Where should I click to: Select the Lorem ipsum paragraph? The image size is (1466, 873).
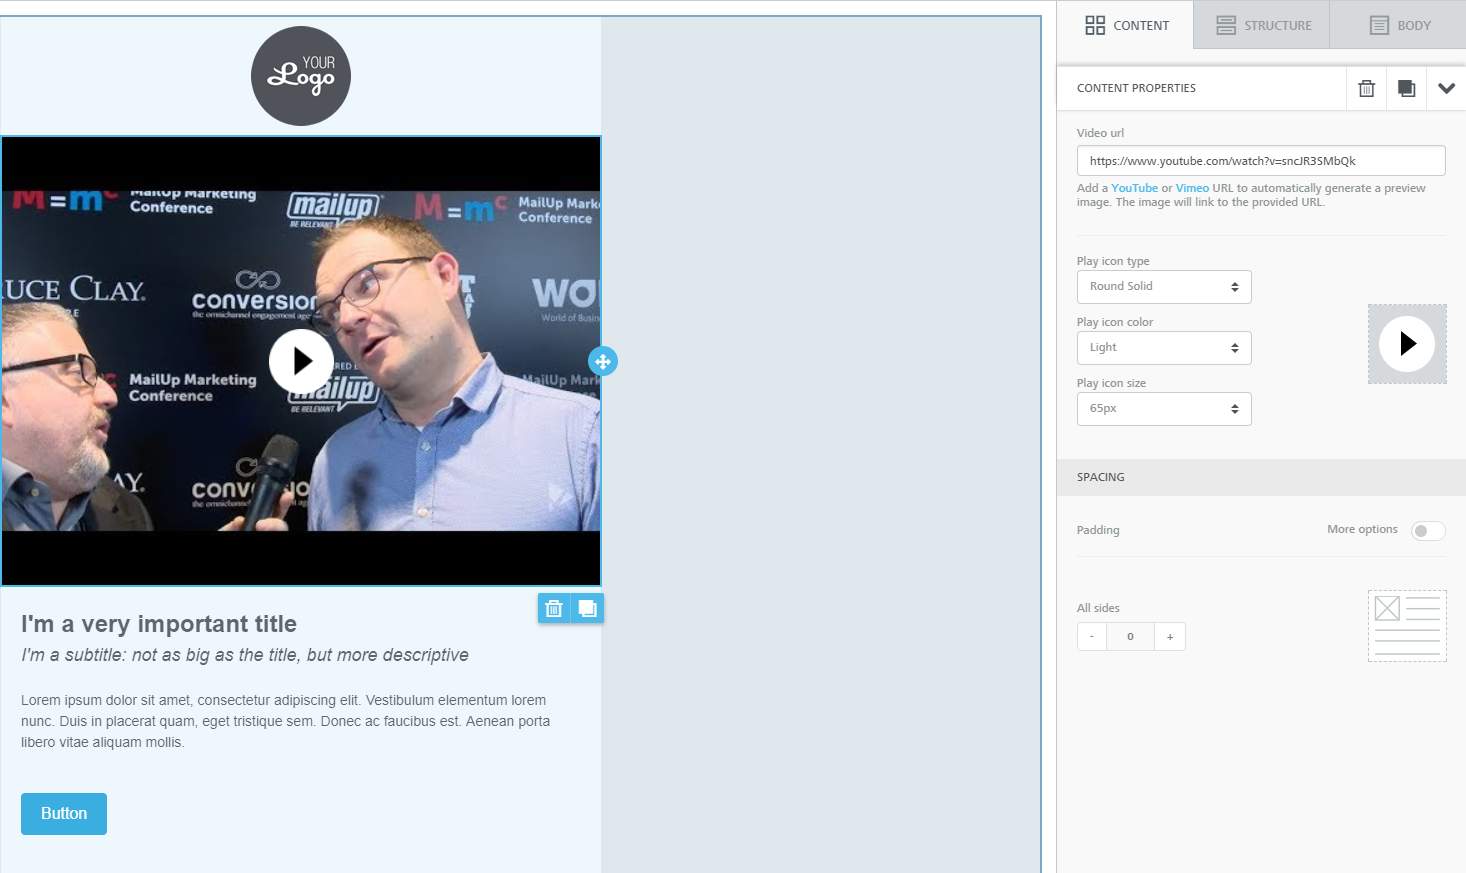click(288, 721)
